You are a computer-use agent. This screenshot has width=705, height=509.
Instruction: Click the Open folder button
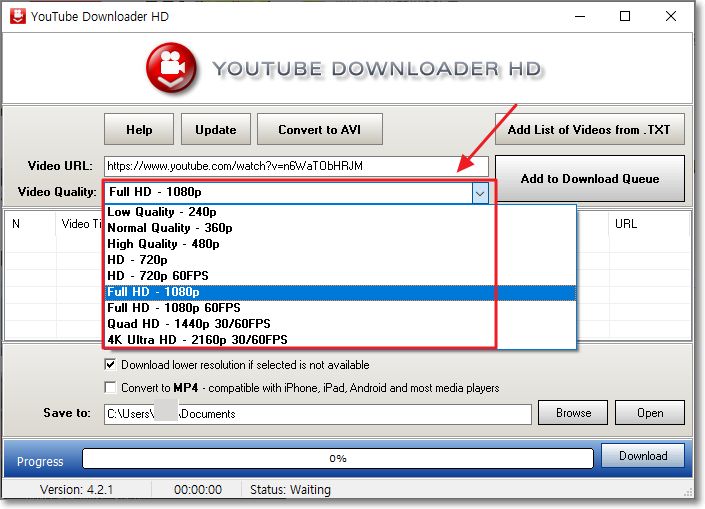click(650, 413)
